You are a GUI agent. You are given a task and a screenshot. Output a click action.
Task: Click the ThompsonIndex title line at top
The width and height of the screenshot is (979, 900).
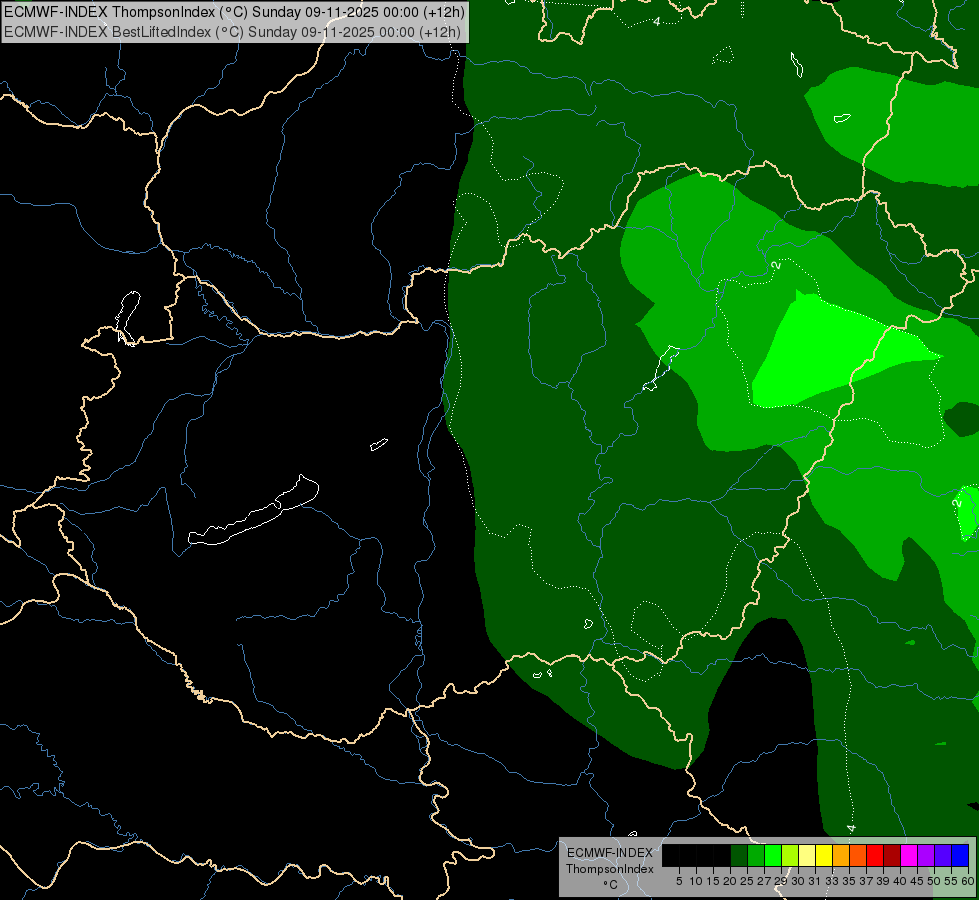pos(234,11)
